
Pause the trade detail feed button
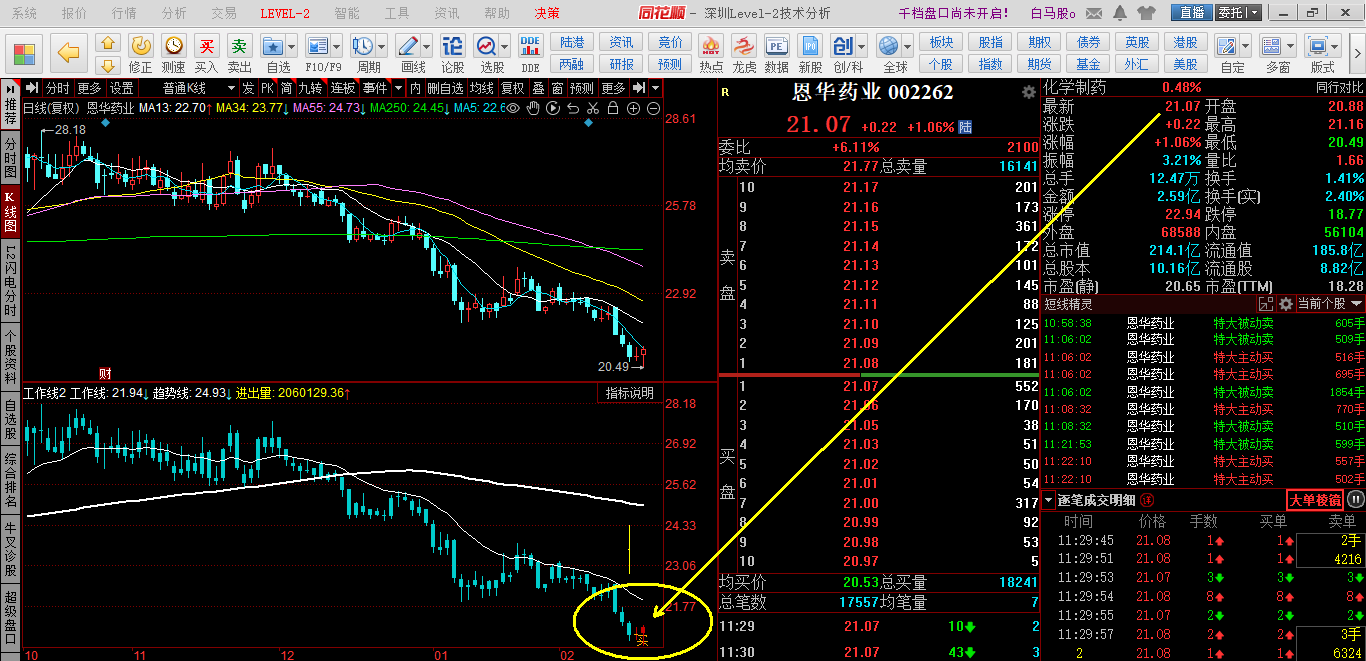tap(1355, 499)
